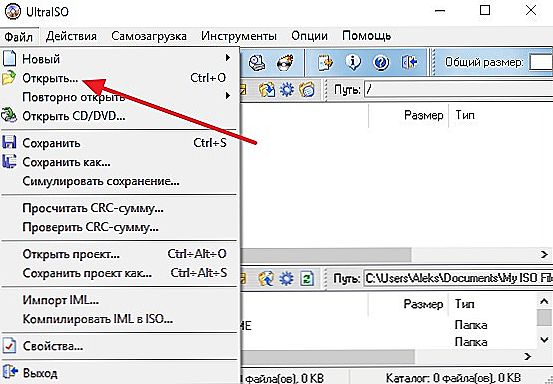Click the upper pane horizontal scrollbar right arrow
This screenshot has height=384, width=553.
[x=544, y=254]
